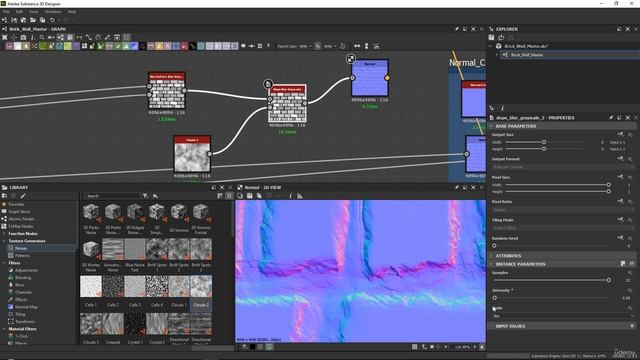Select Patterns under Texture Generators

tap(22, 256)
